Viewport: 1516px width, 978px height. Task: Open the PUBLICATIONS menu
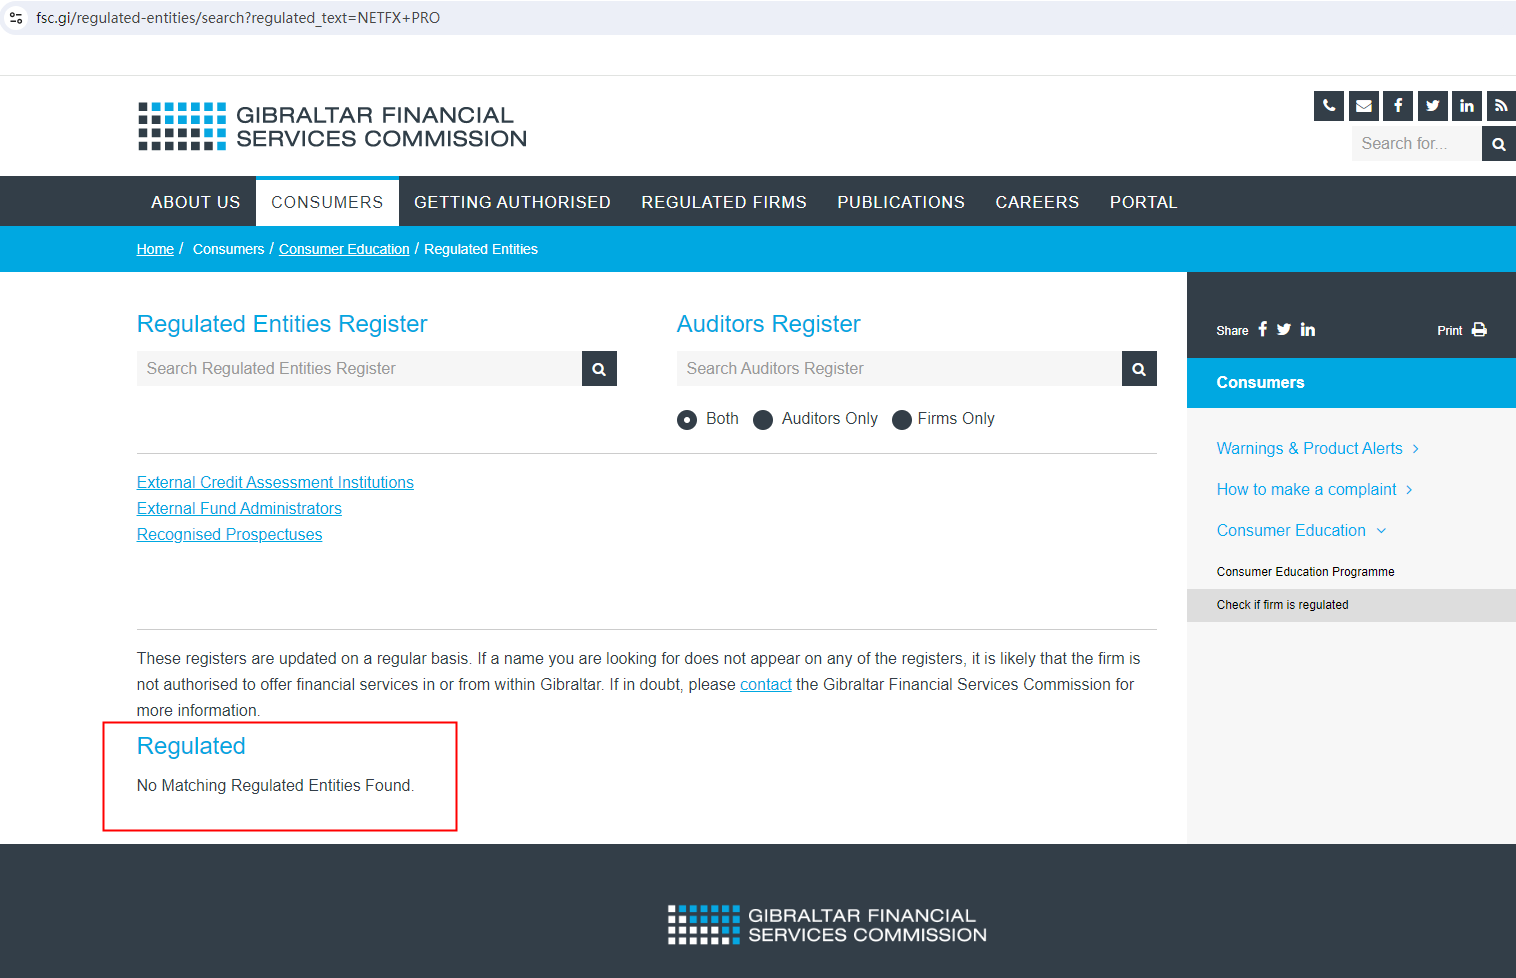click(901, 202)
